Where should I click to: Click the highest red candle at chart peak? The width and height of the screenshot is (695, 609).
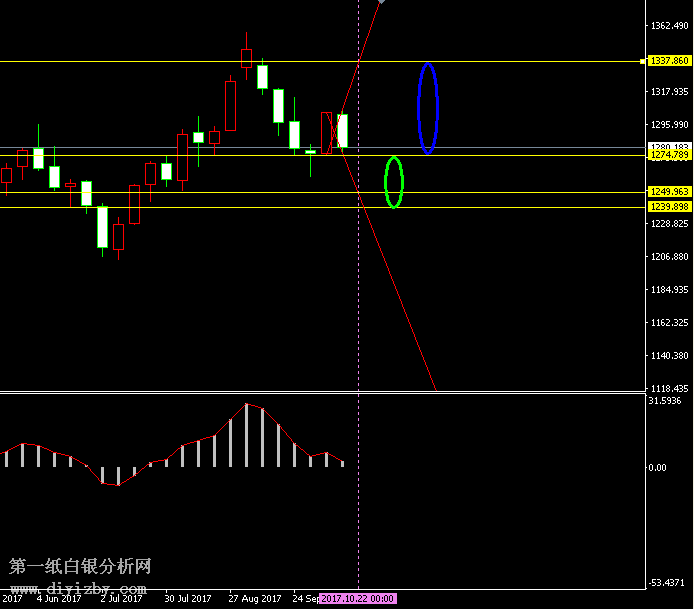tap(246, 57)
